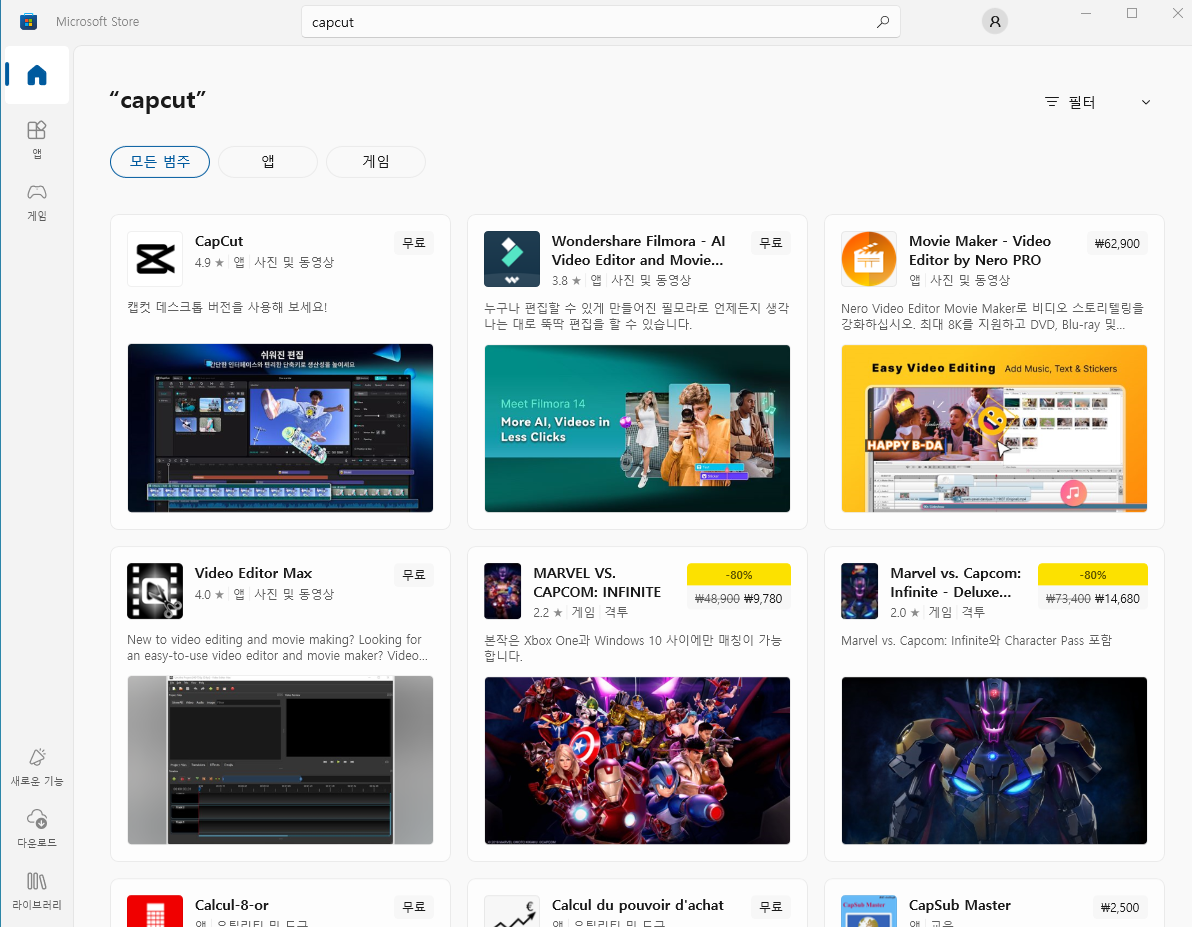
Task: Click the CapSub Master app icon
Action: [869, 911]
